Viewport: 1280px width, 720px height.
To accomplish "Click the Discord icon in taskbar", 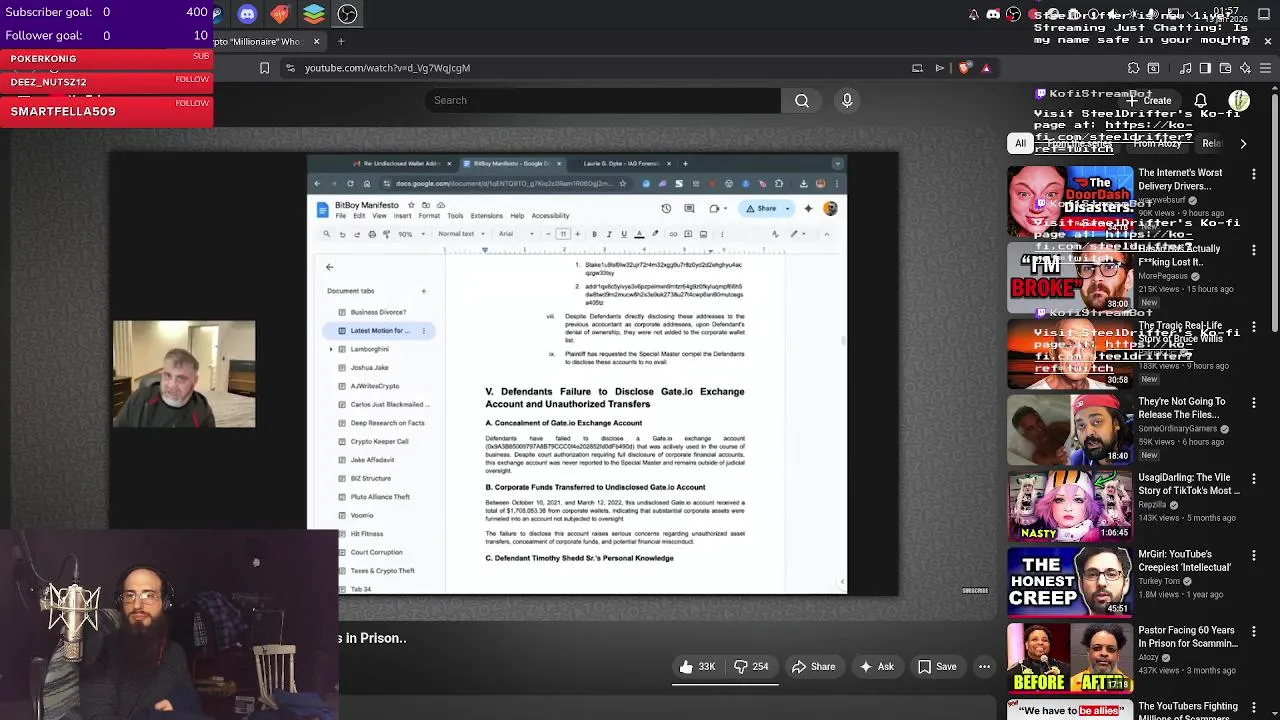I will (247, 14).
